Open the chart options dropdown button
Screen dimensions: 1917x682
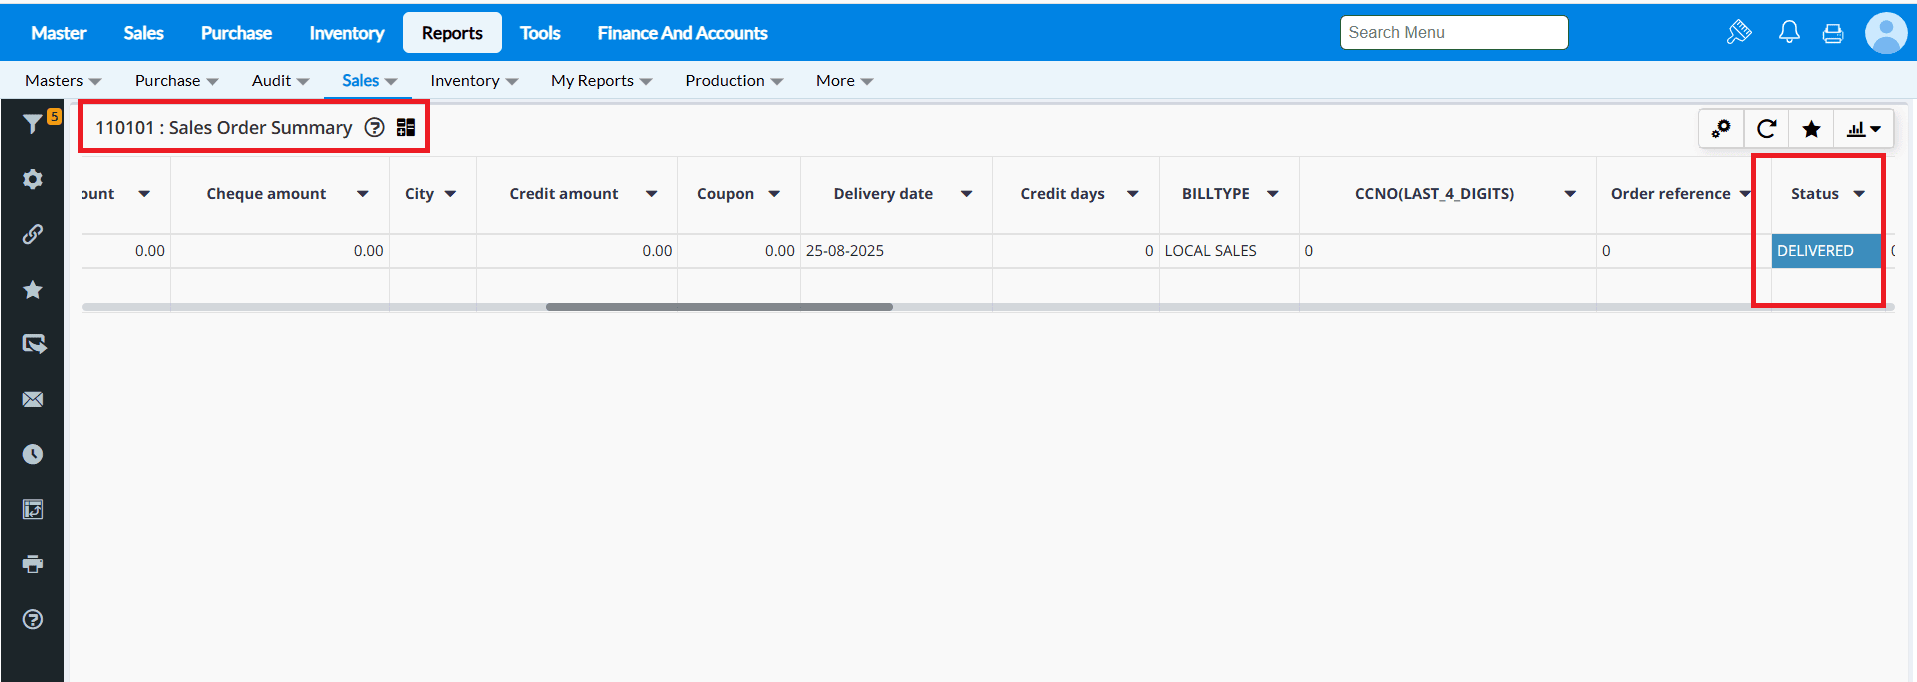click(x=1864, y=129)
